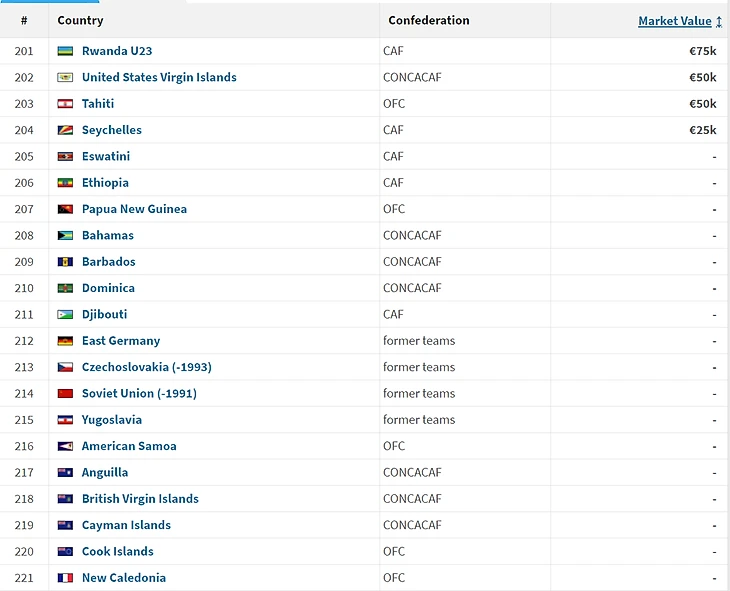Open Soviet Union (-1991) link
Screen dimensions: 730x591
[x=139, y=394]
